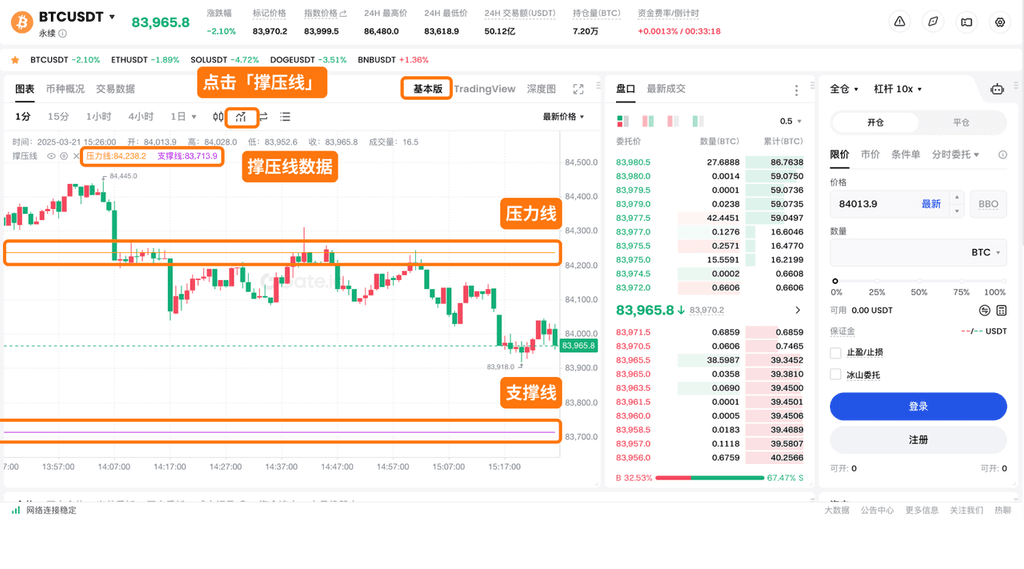Open order book three-dot menu

796,90
